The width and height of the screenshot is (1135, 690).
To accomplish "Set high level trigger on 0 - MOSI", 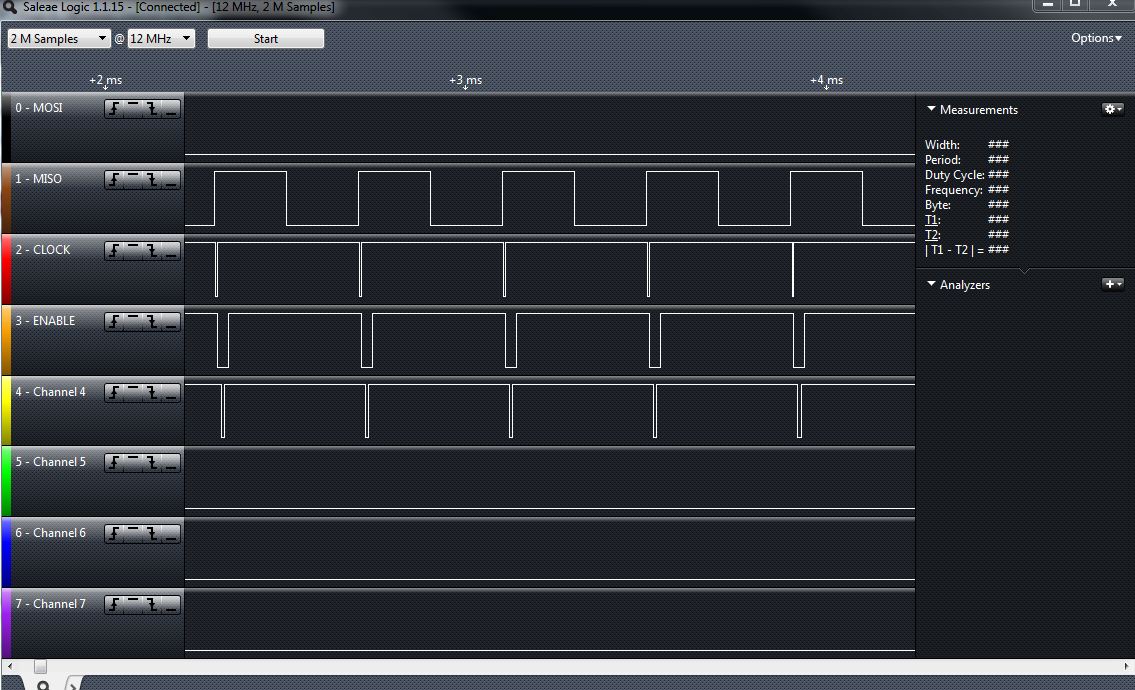I will (x=133, y=109).
